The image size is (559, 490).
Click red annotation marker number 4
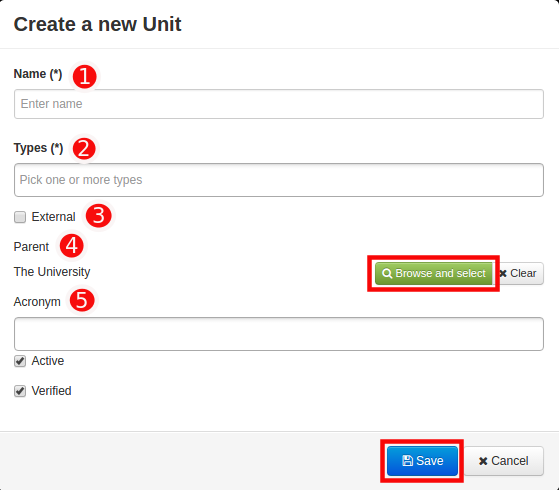click(x=72, y=246)
